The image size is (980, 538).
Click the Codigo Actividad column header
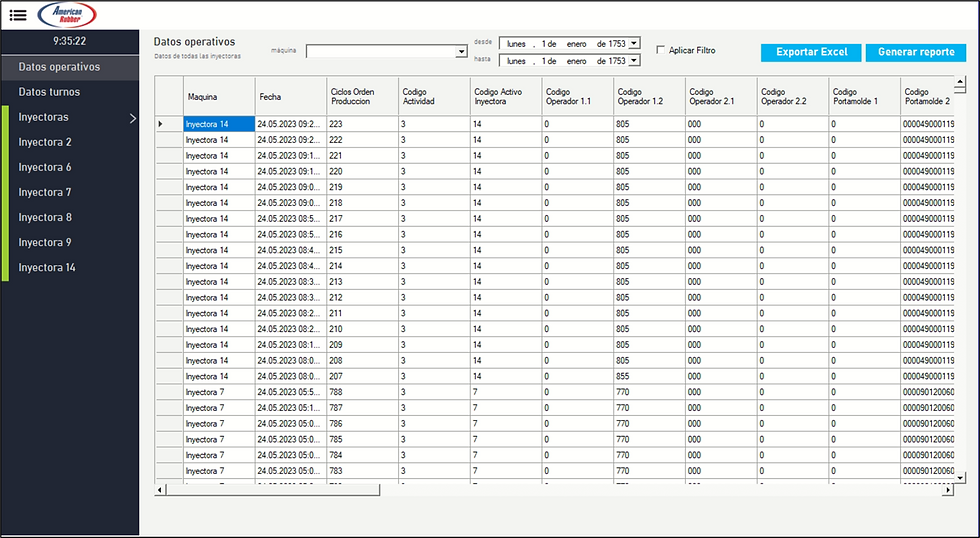point(434,97)
